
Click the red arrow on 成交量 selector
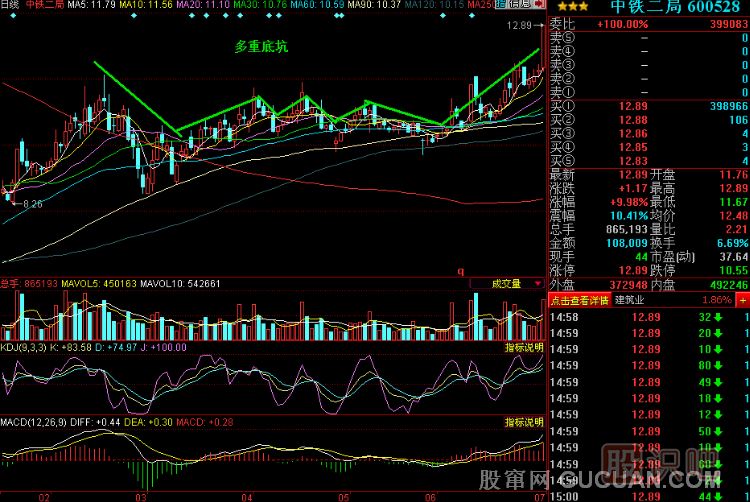tap(538, 284)
